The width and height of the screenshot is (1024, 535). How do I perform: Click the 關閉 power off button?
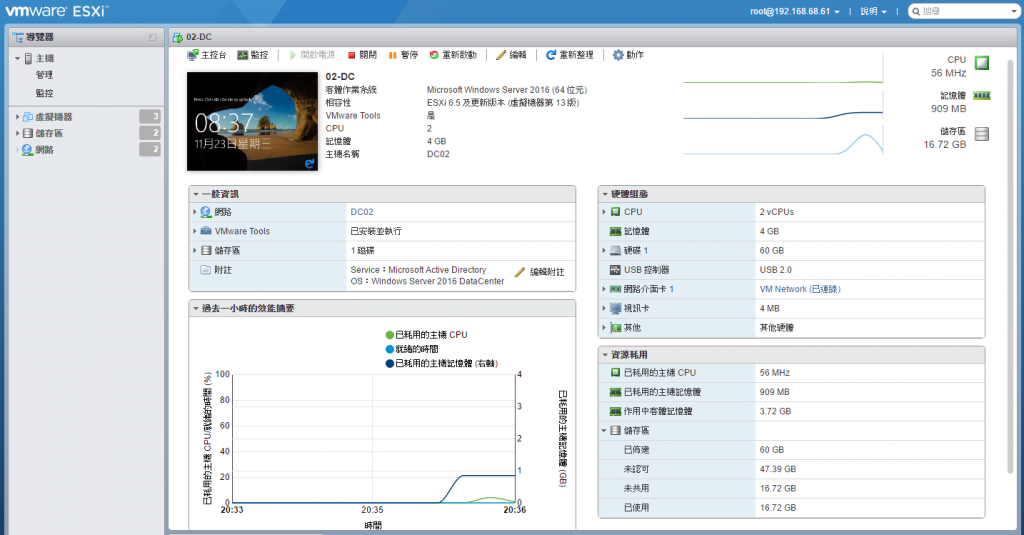coord(362,55)
